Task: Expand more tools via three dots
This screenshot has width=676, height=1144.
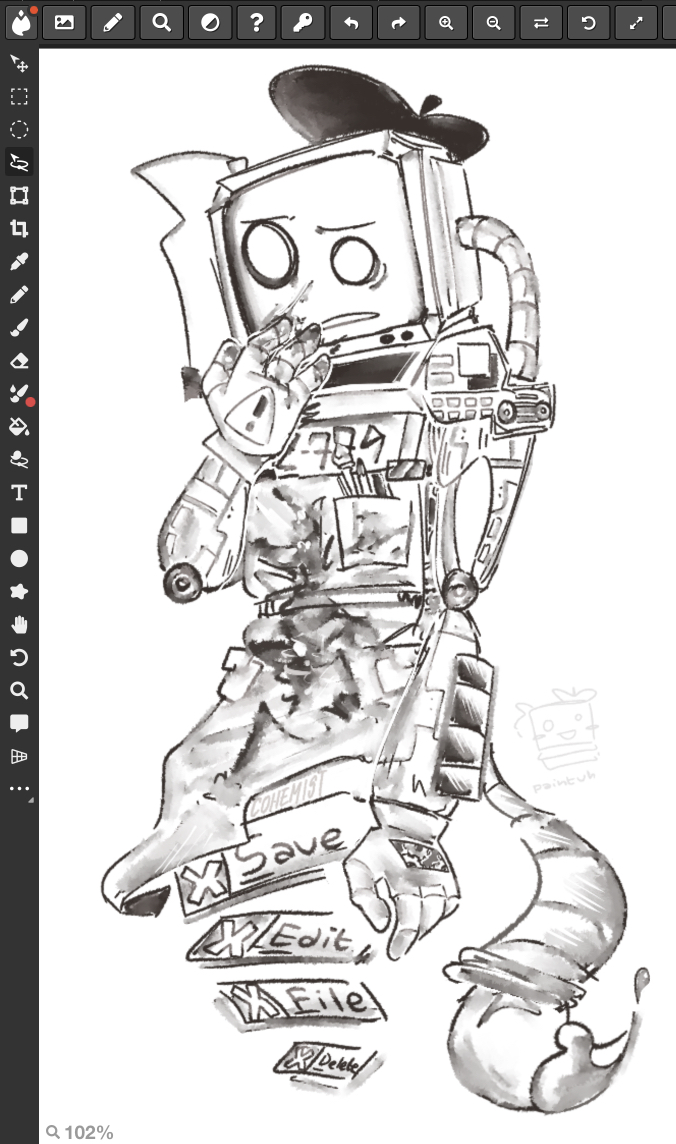Action: [x=19, y=789]
